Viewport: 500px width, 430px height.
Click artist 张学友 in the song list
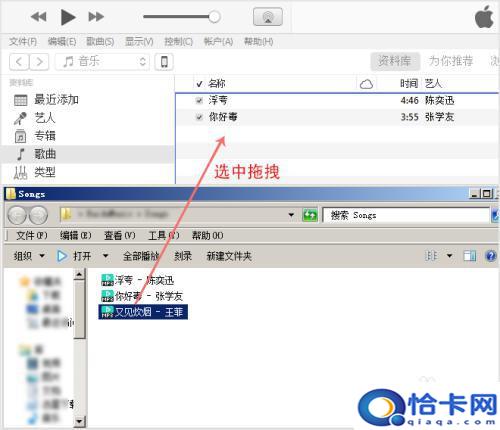pos(439,117)
